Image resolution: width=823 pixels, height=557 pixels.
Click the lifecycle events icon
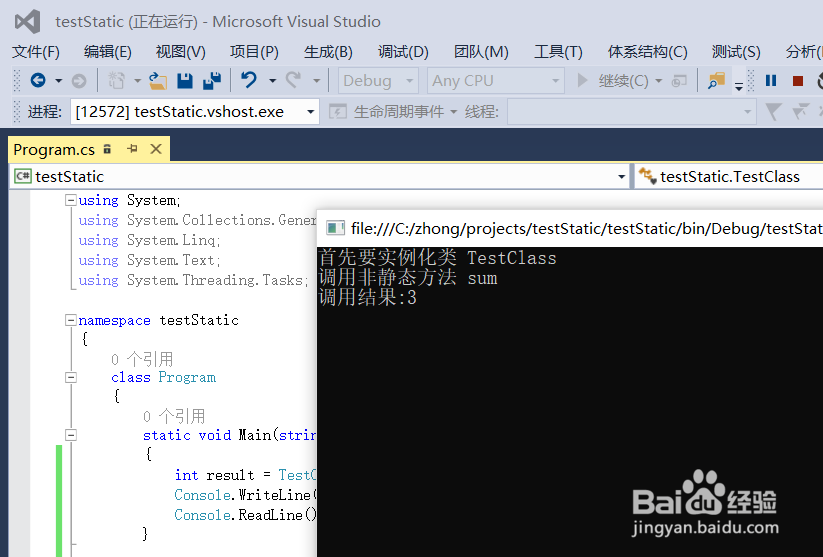click(337, 111)
